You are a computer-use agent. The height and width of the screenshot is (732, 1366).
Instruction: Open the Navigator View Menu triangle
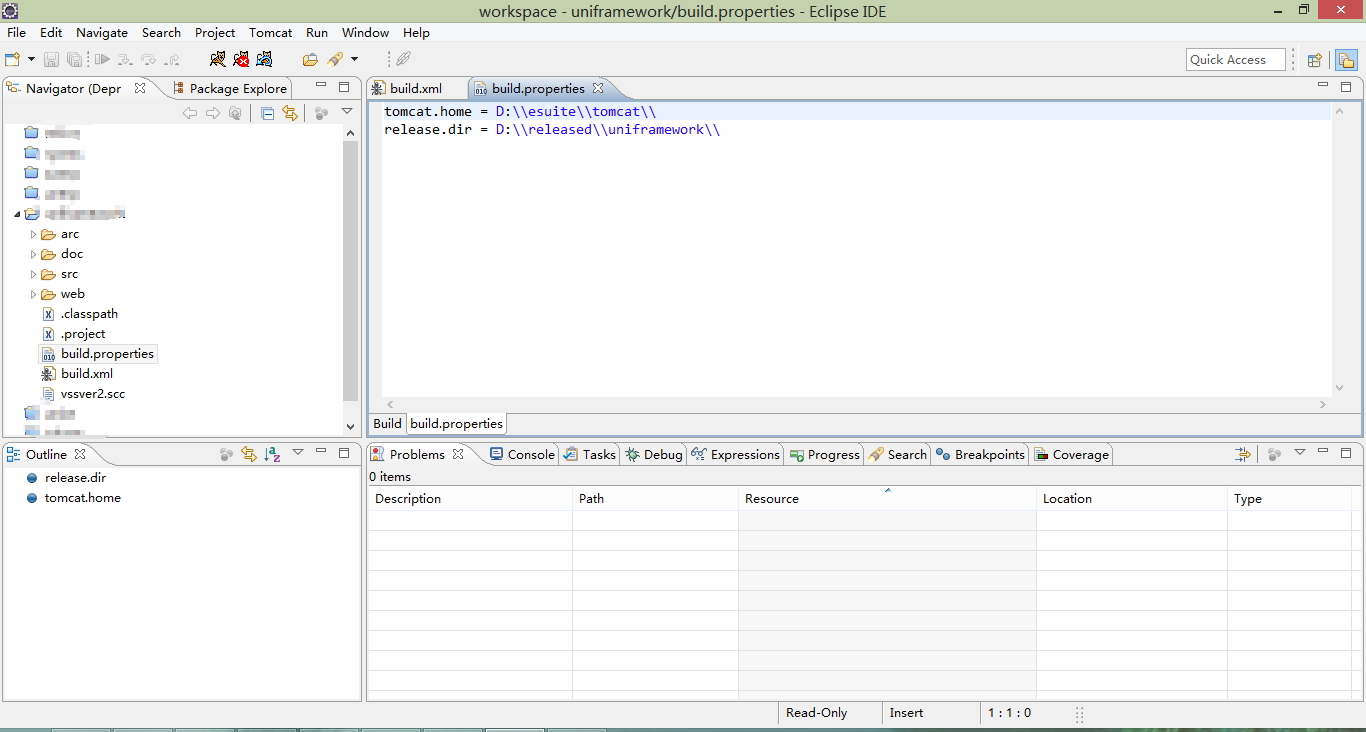[347, 112]
